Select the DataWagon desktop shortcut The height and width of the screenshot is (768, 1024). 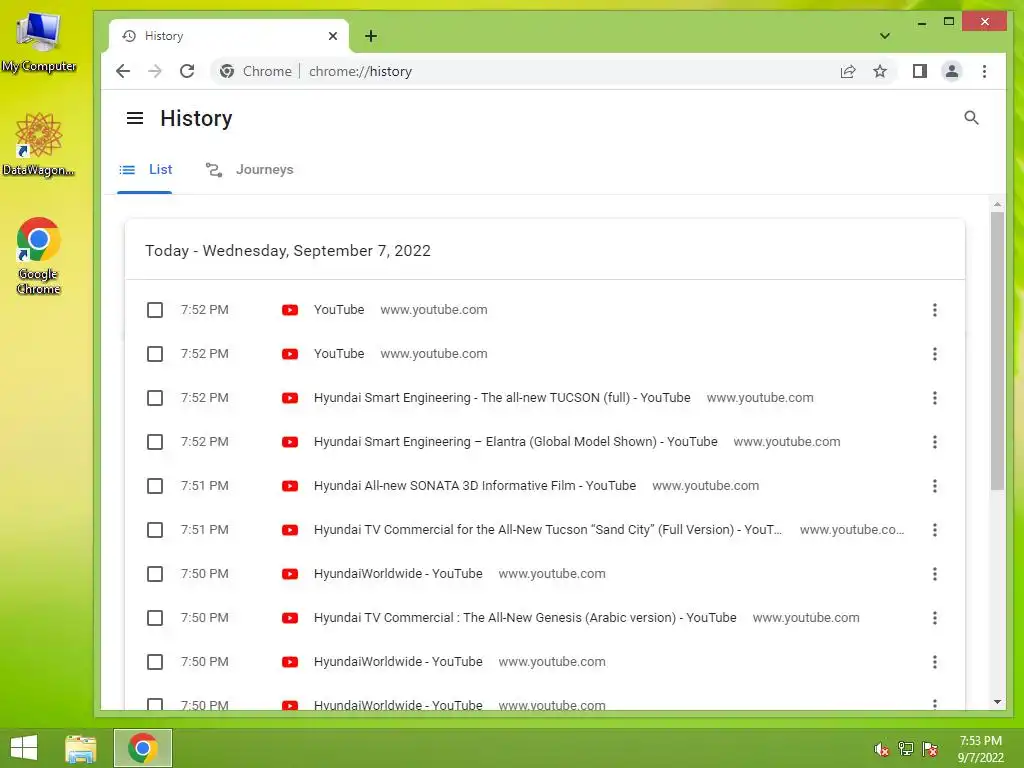39,144
